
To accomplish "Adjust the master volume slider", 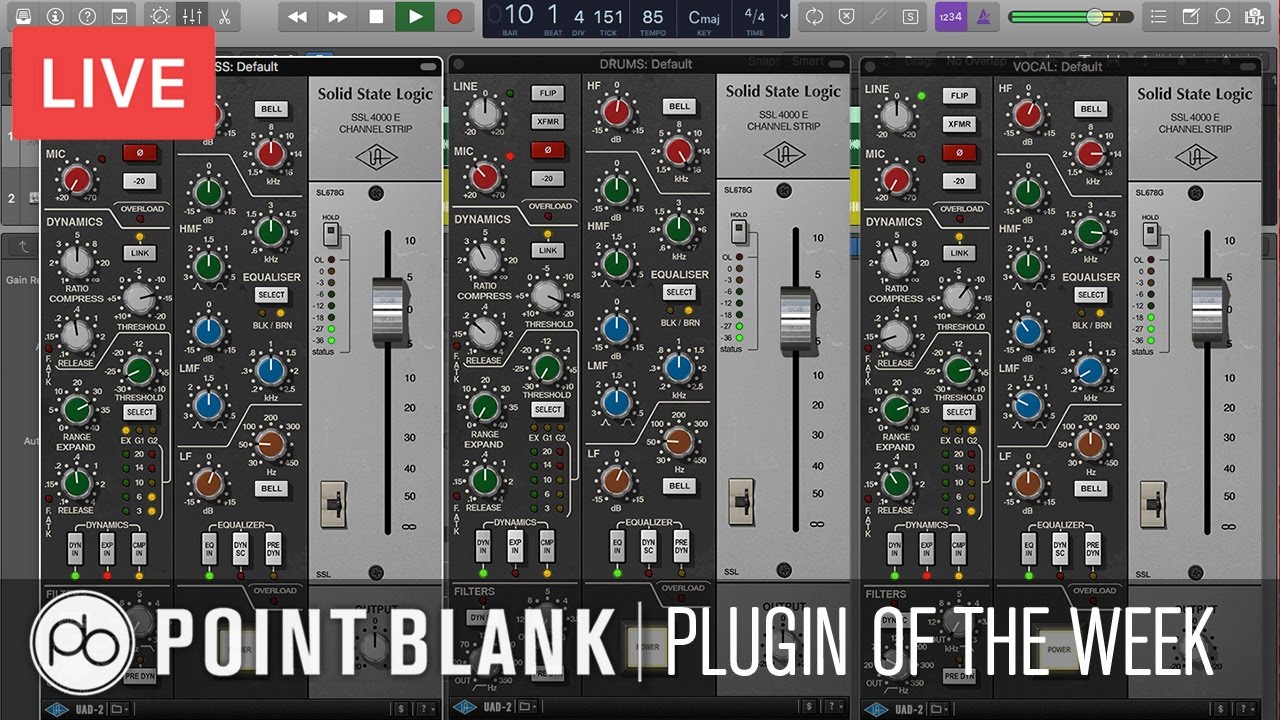I will click(1071, 17).
